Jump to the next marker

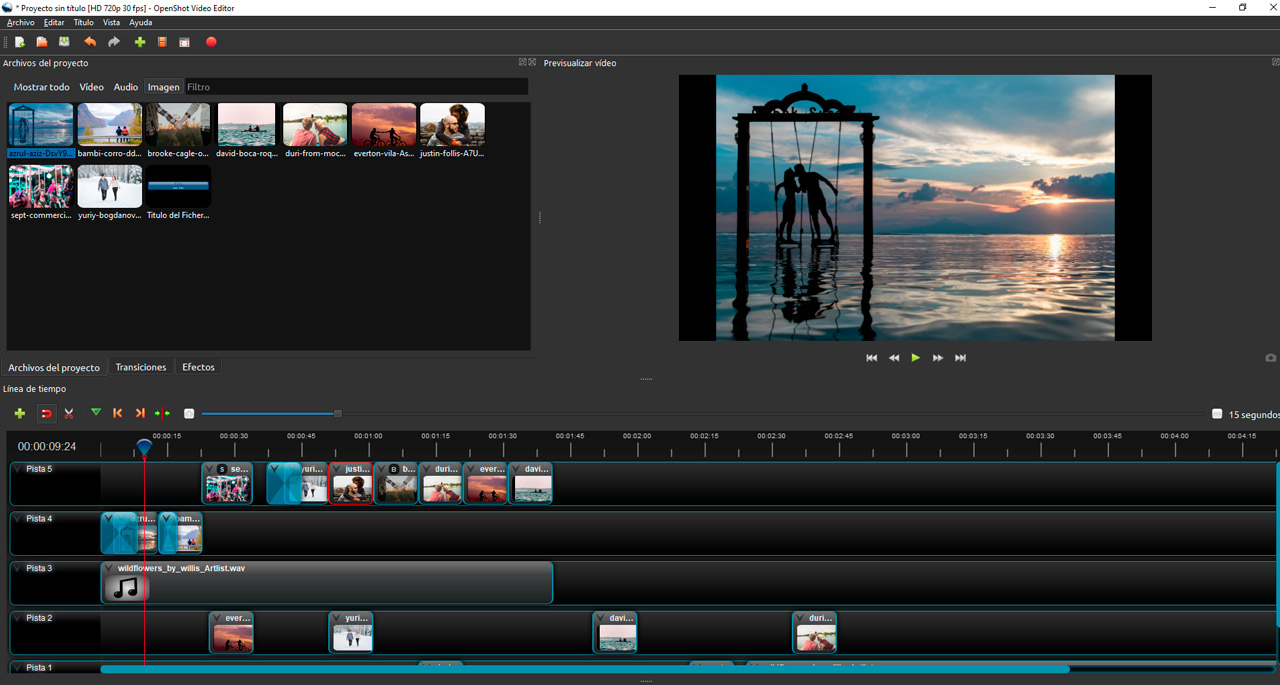tap(140, 413)
